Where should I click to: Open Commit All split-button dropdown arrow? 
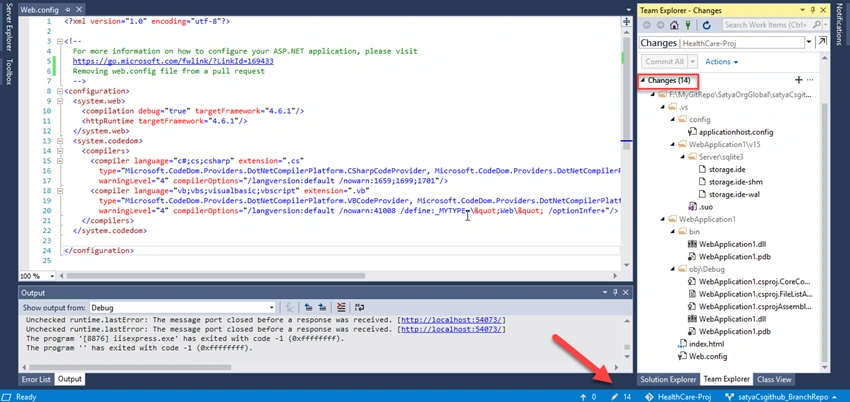pos(692,62)
